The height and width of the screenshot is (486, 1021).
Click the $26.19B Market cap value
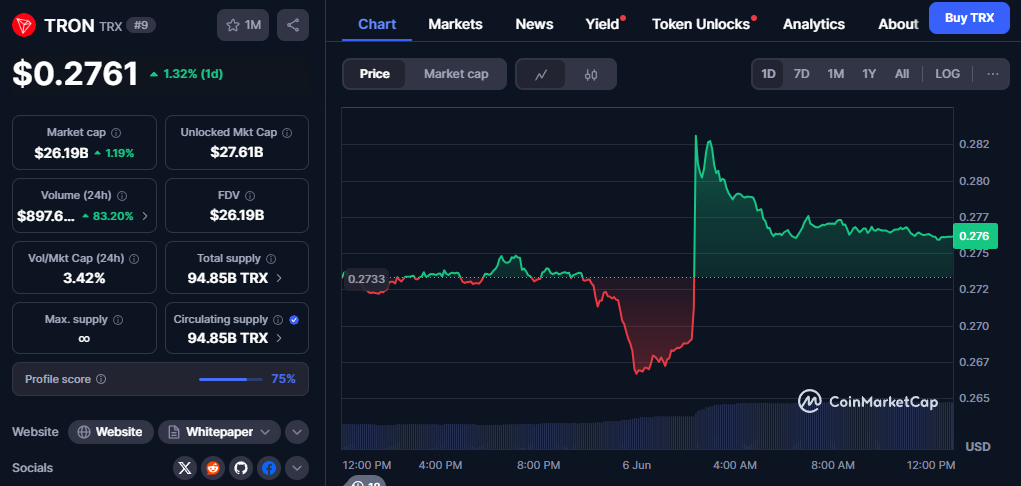61,154
